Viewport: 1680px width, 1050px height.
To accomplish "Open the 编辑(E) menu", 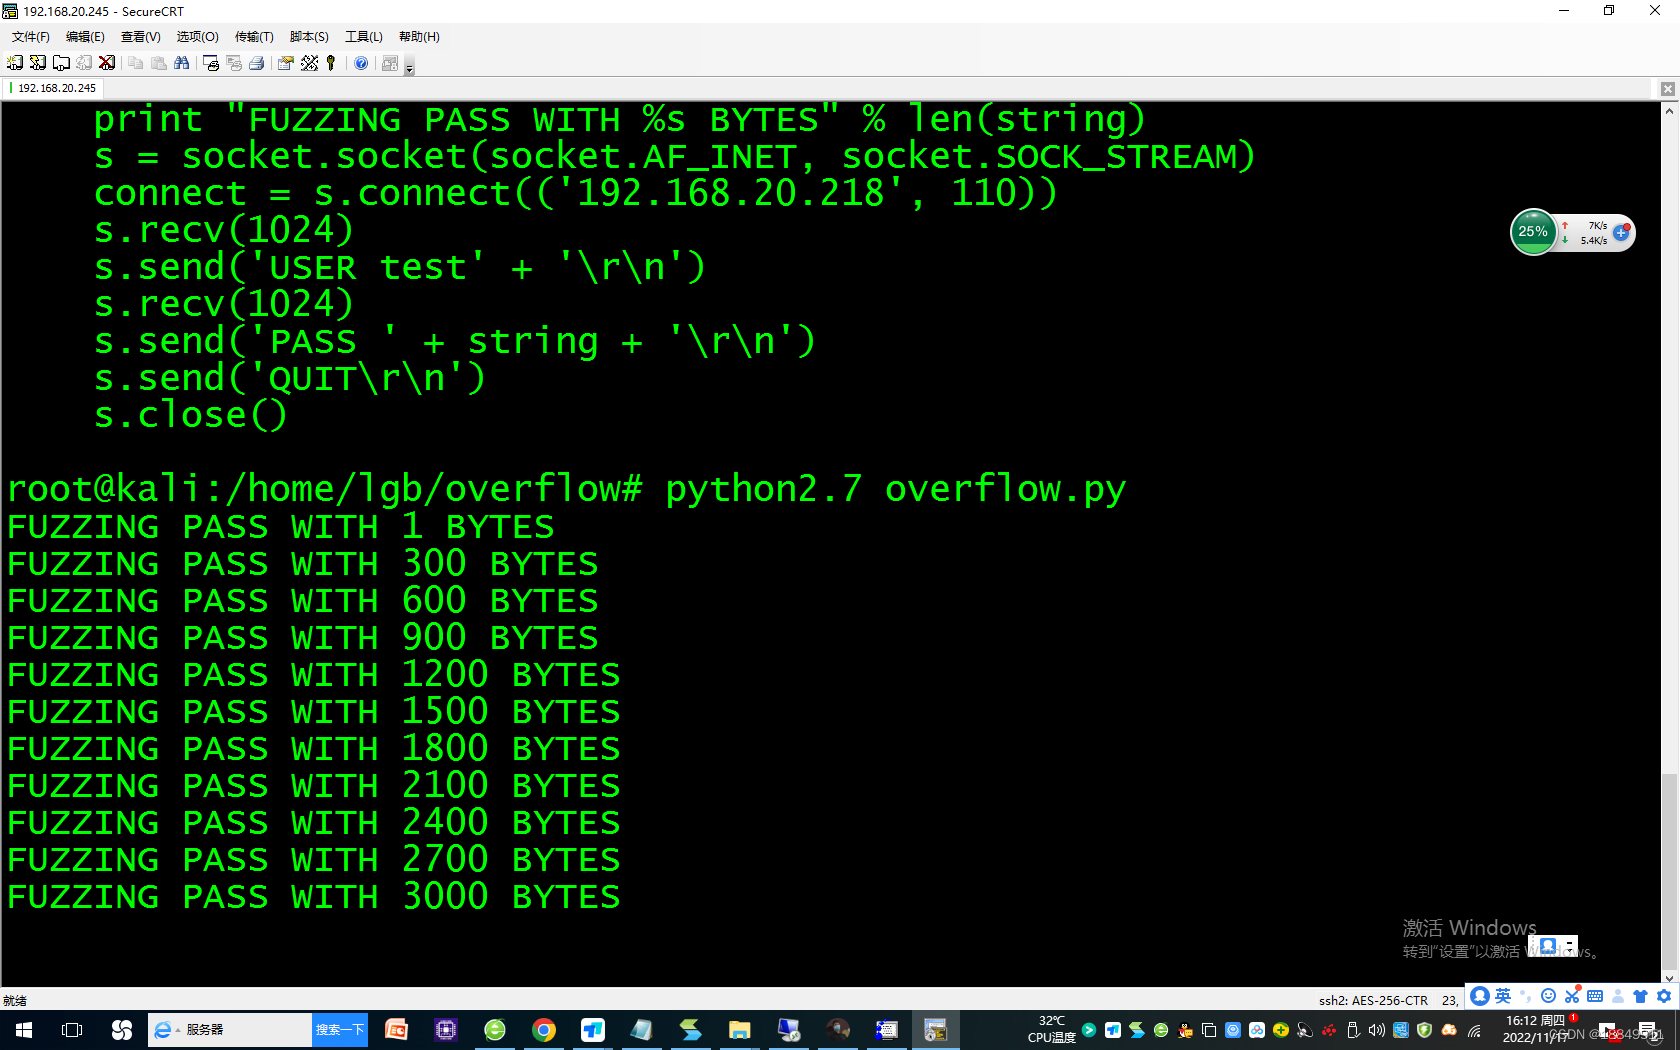I will [x=85, y=37].
